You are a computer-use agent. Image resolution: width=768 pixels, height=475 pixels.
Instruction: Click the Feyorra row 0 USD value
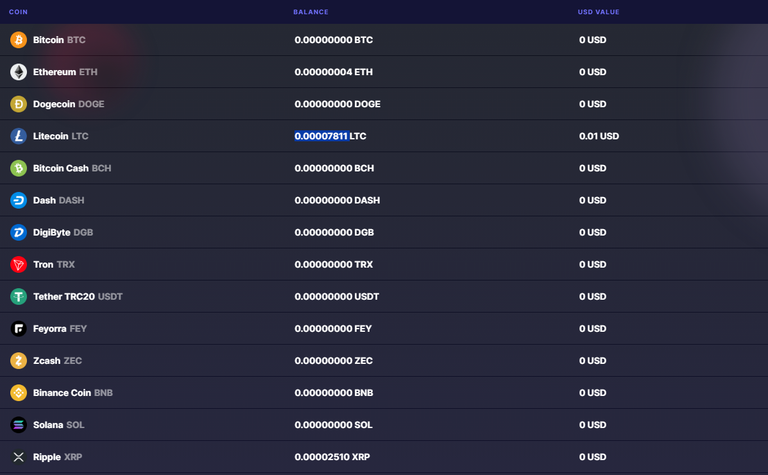point(593,329)
